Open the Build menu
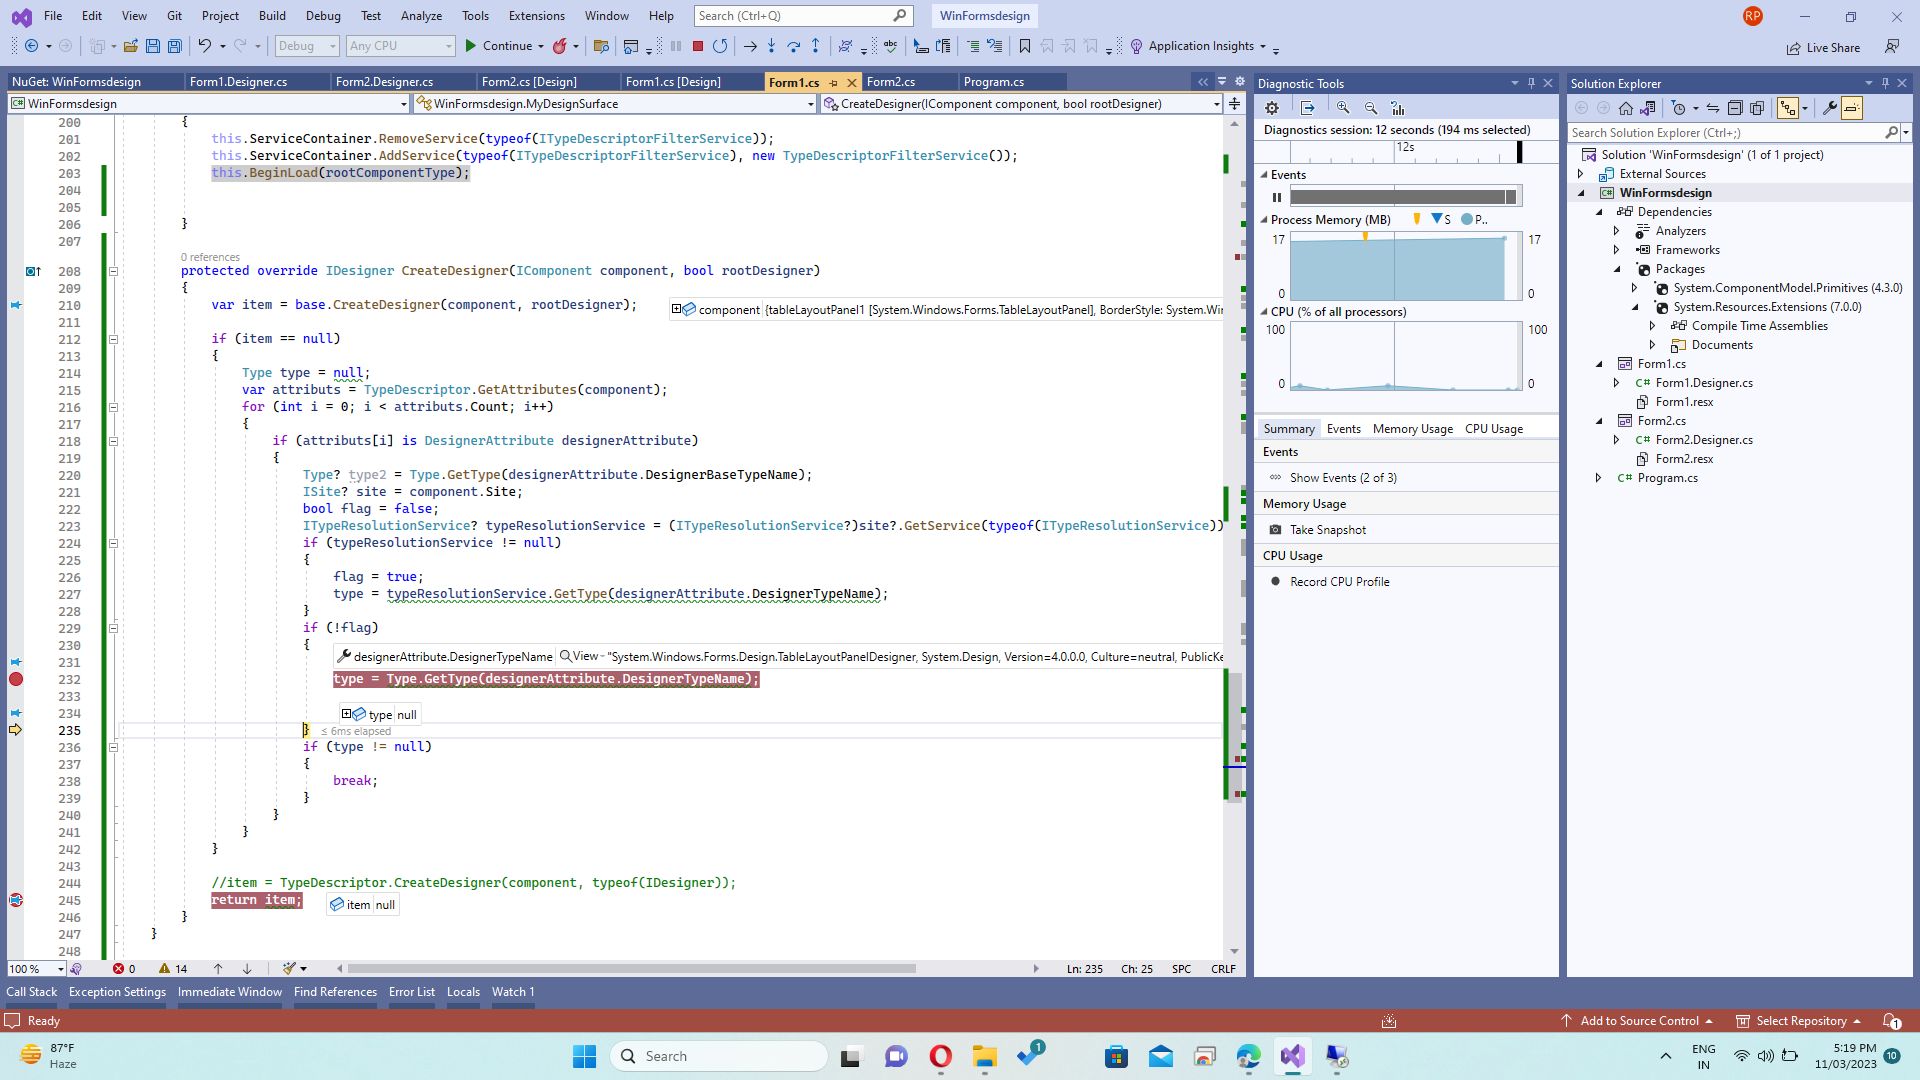 click(x=272, y=16)
